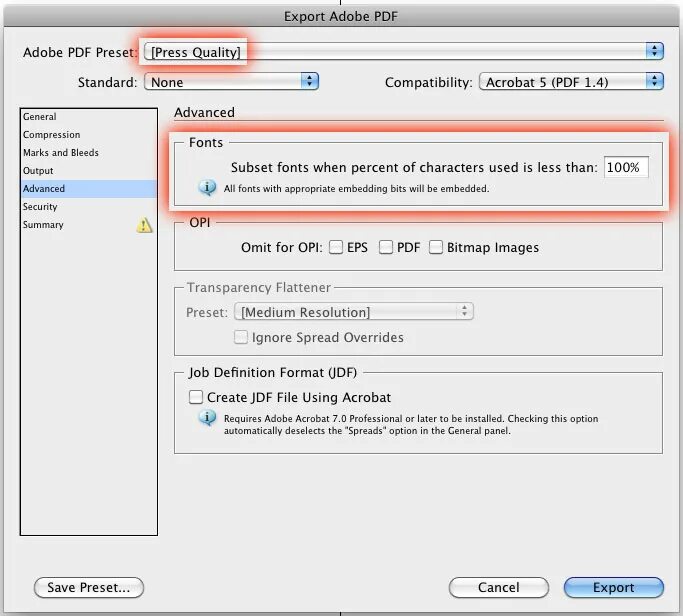The width and height of the screenshot is (683, 616).
Task: Open the Compatibility dropdown
Action: click(x=571, y=82)
